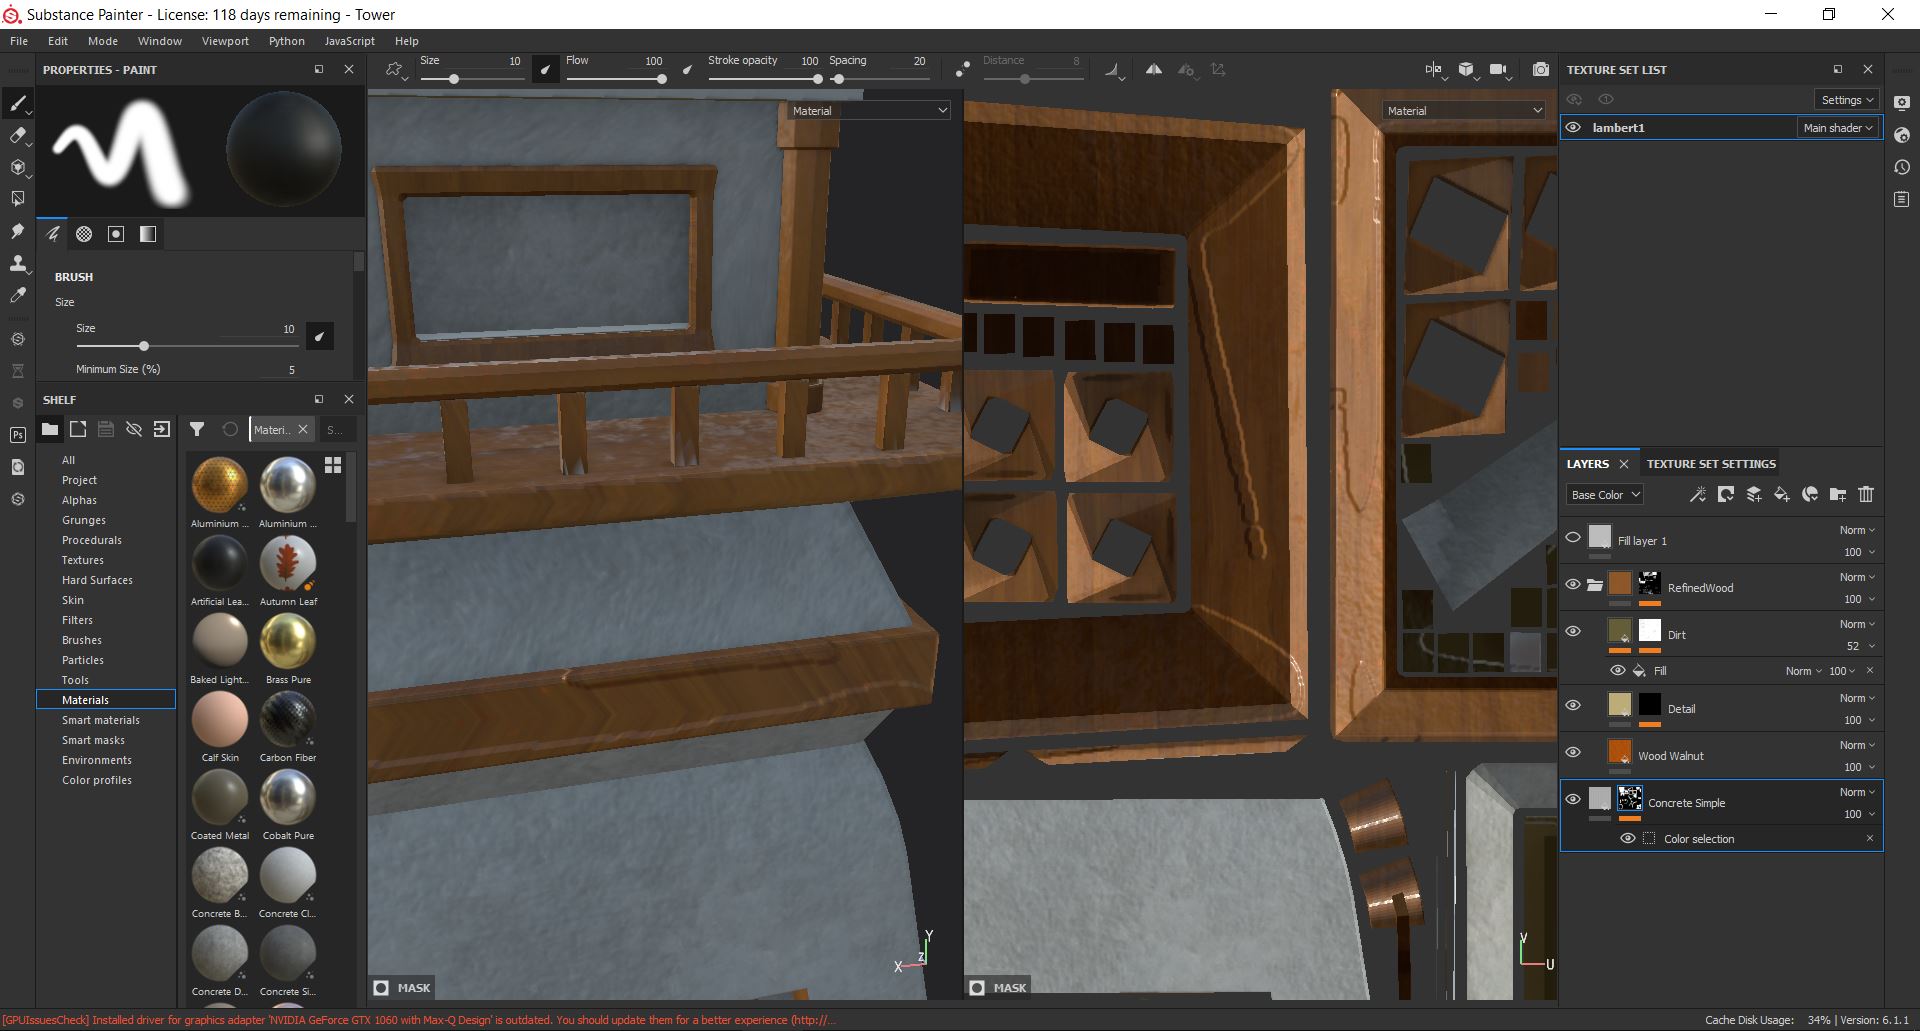Switch the 3D perspective cube icon
Viewport: 1920px width, 1031px height.
point(1466,70)
